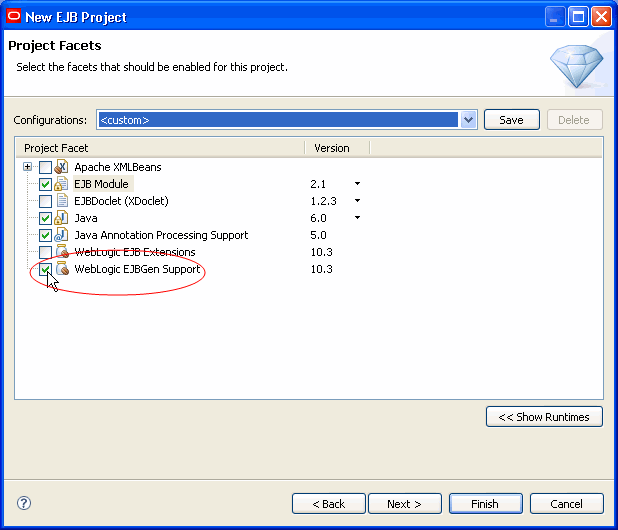
Task: Cancel the New EJB Project wizard
Action: [x=566, y=504]
